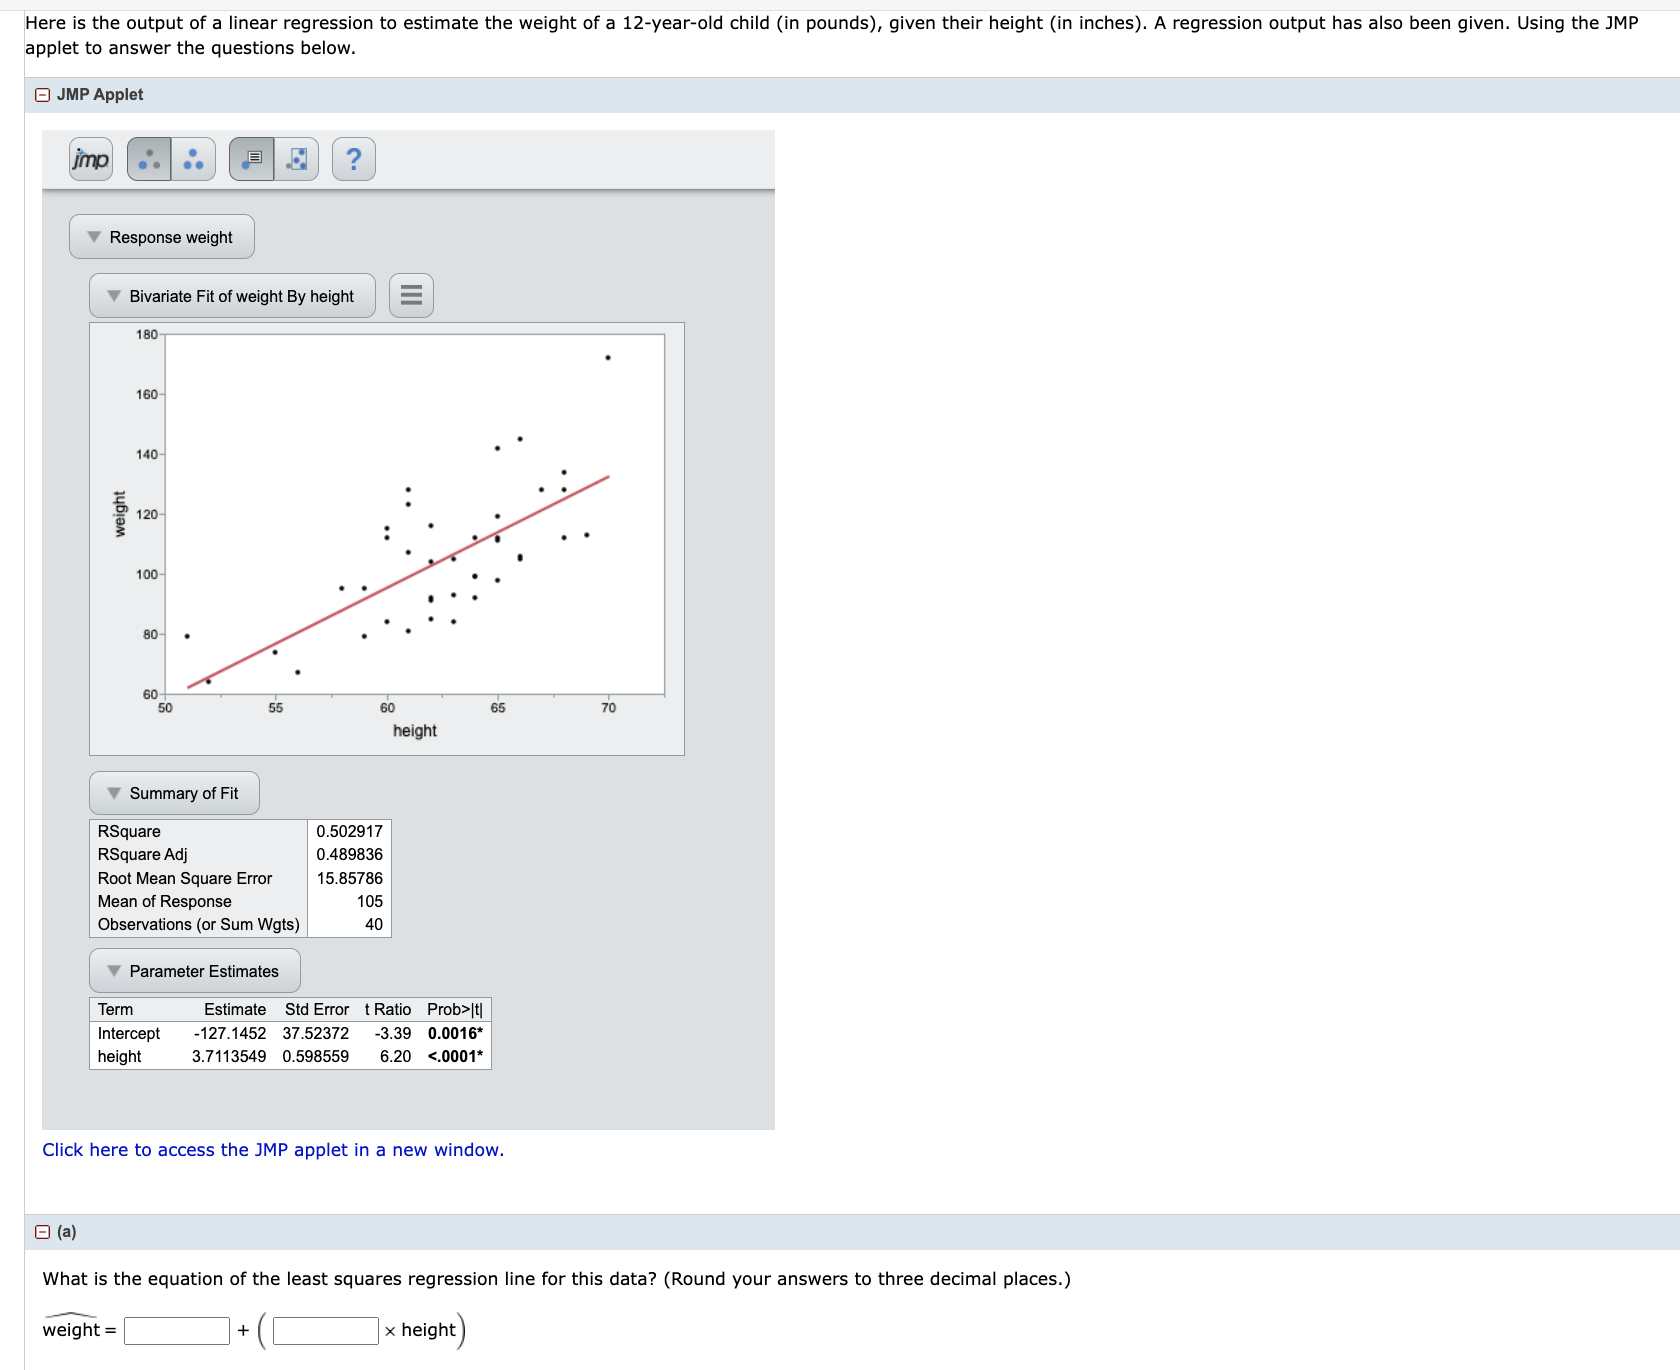This screenshot has width=1680, height=1370.
Task: Collapse the Summary of Fit section
Action: tap(114, 792)
